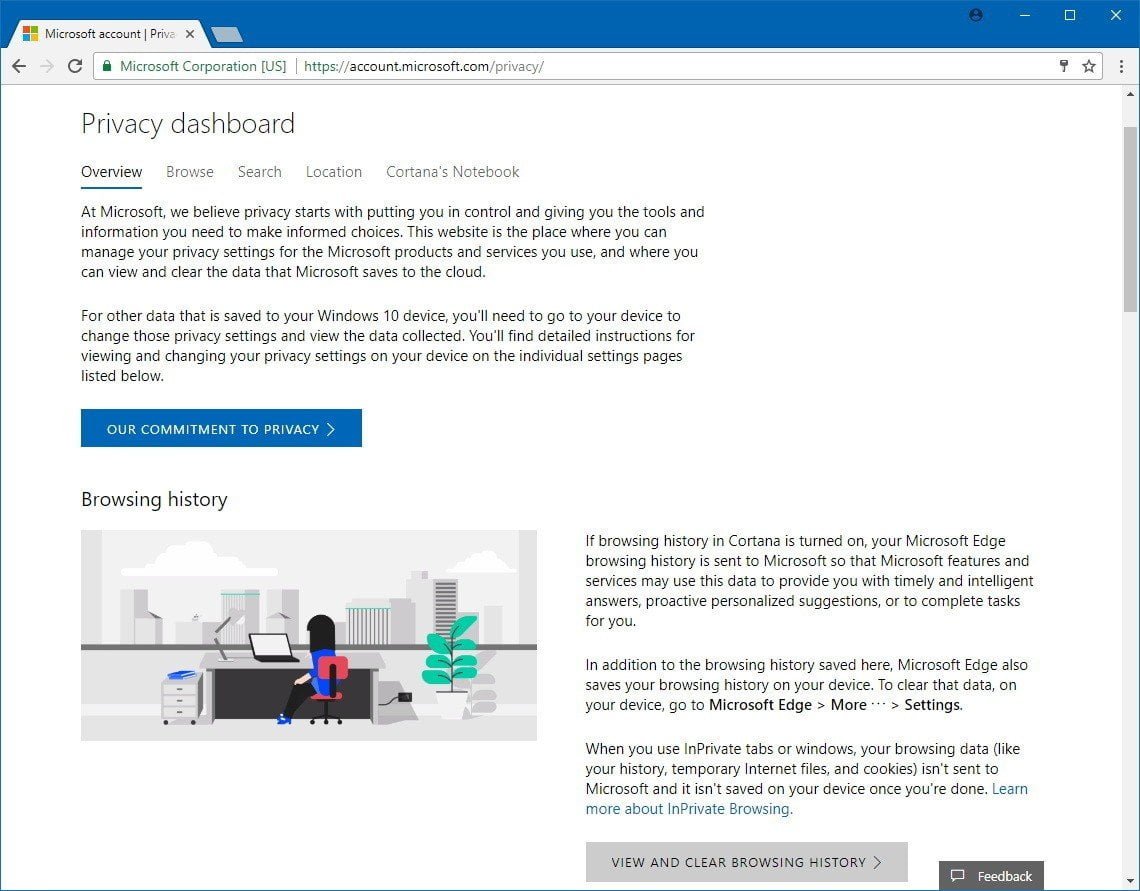Screen dimensions: 1140x891
Task: Open the Cortana's Notebook tab
Action: pyautogui.click(x=452, y=172)
